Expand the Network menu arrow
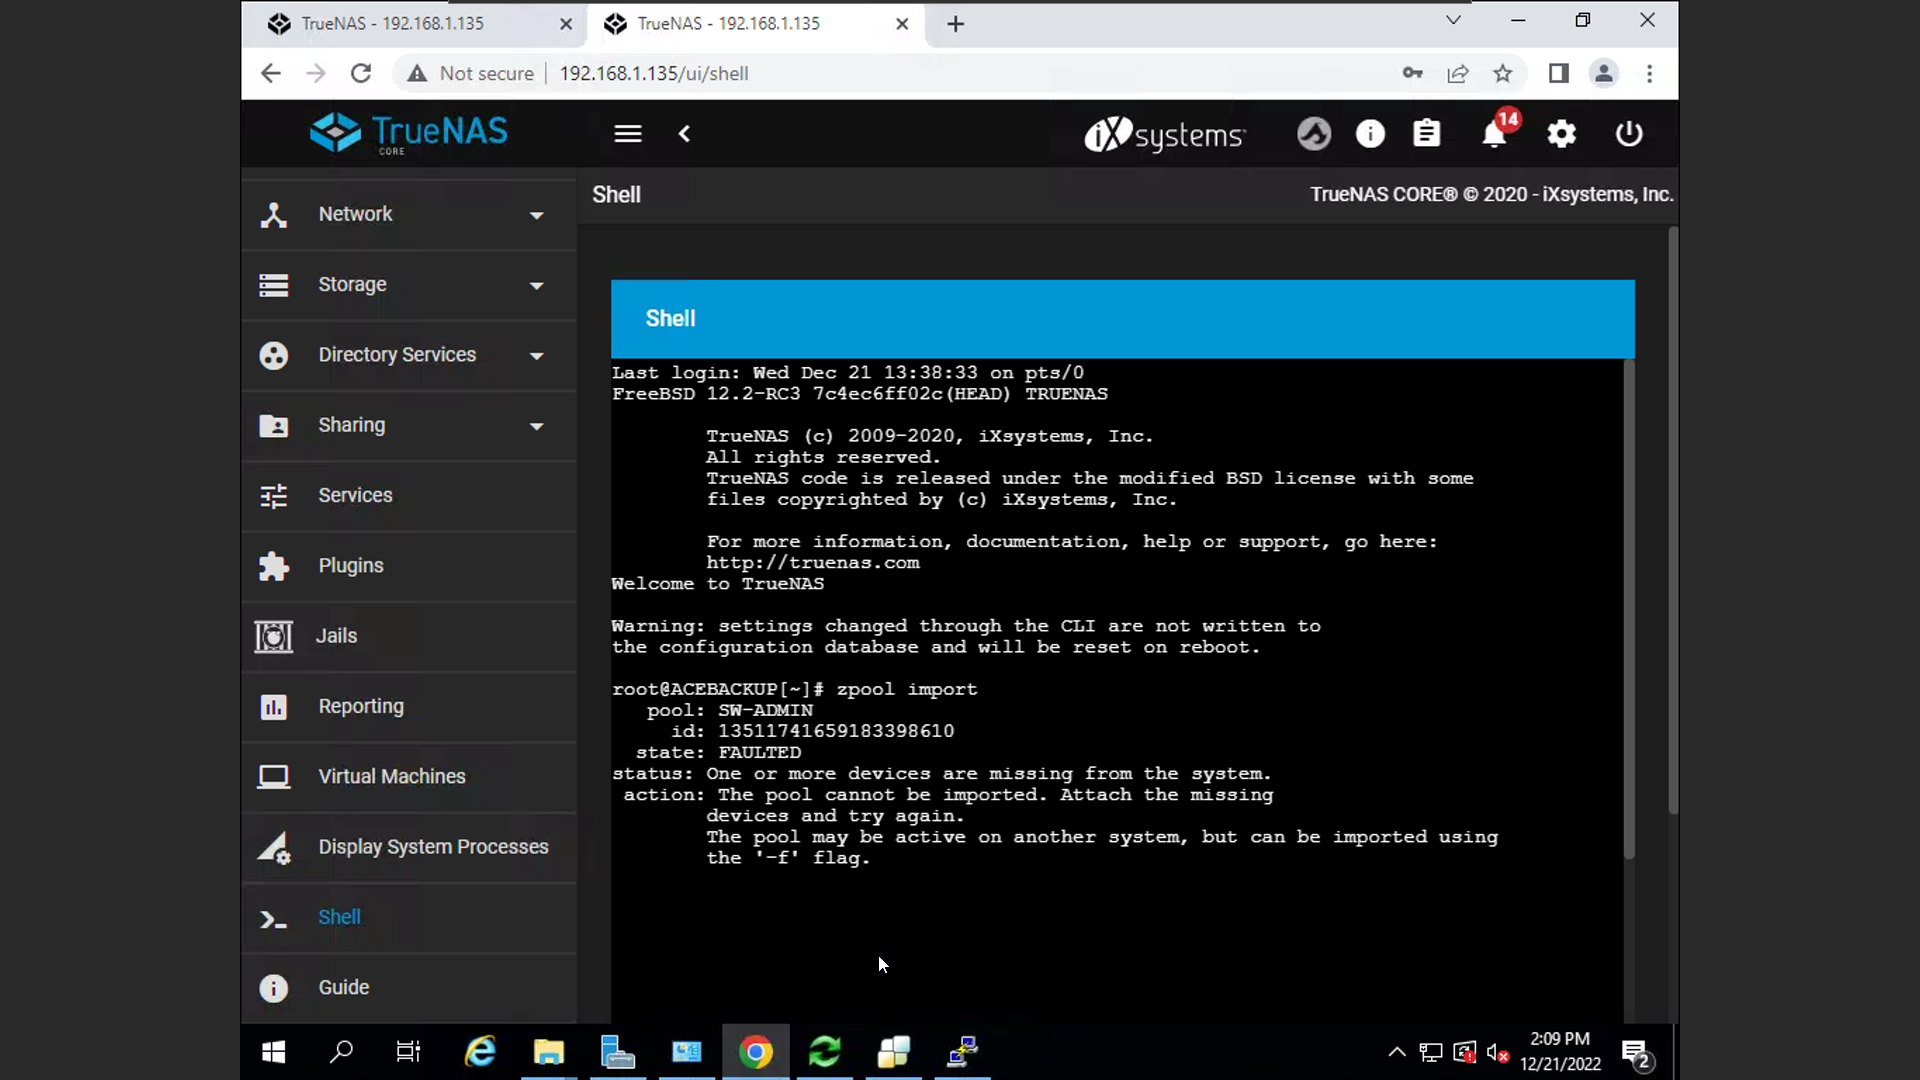Viewport: 1920px width, 1080px height. (536, 215)
